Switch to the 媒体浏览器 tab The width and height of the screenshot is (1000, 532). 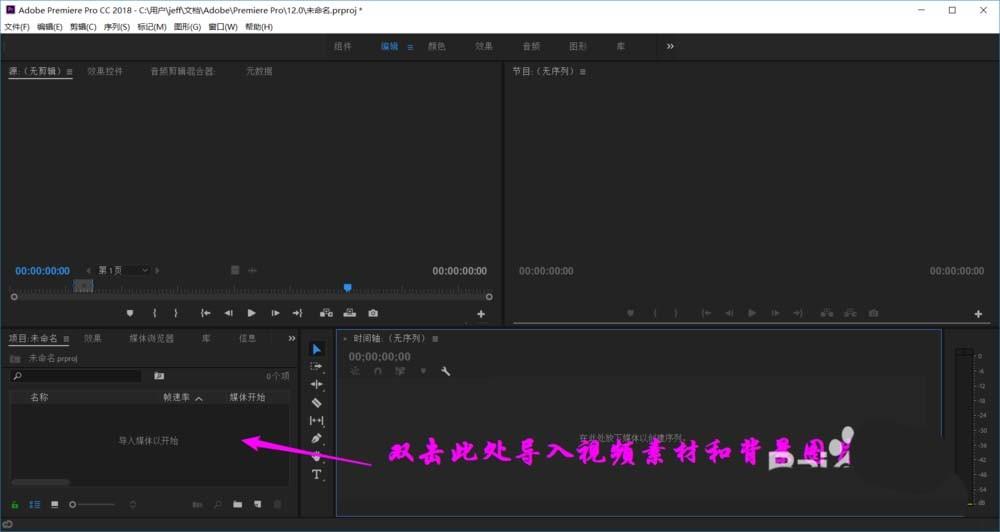[152, 338]
